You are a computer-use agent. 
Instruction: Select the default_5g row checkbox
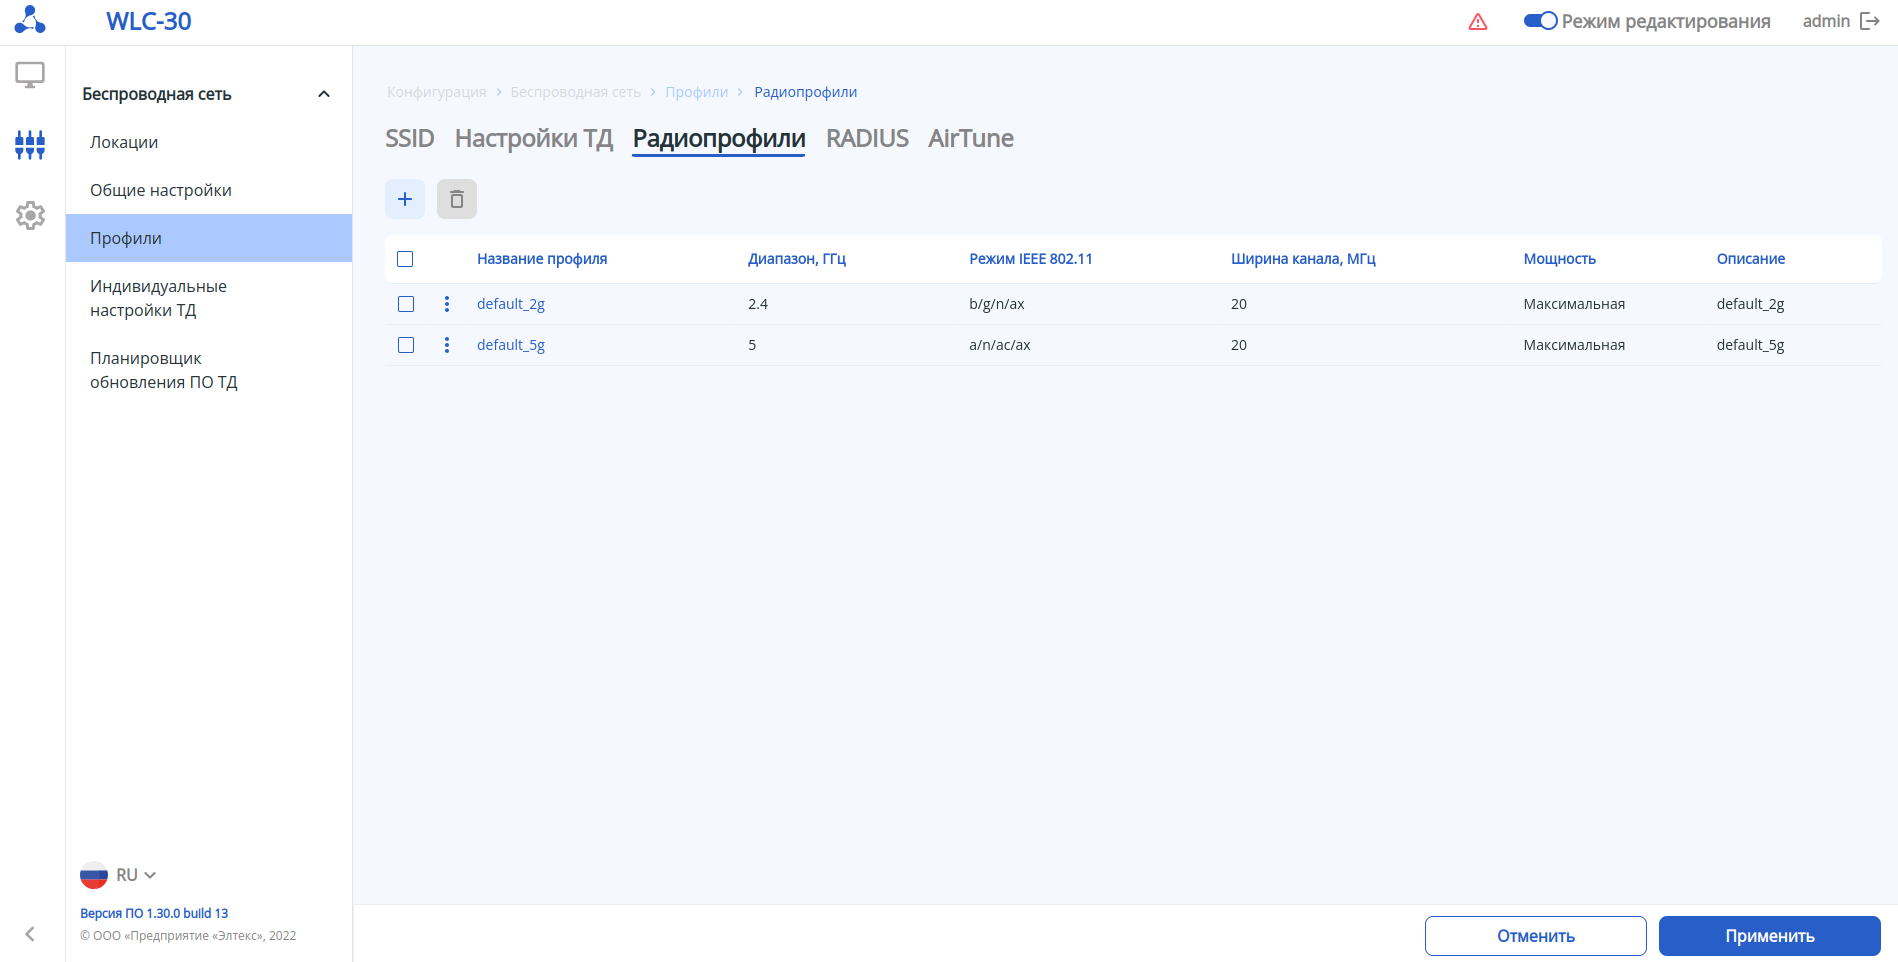406,345
